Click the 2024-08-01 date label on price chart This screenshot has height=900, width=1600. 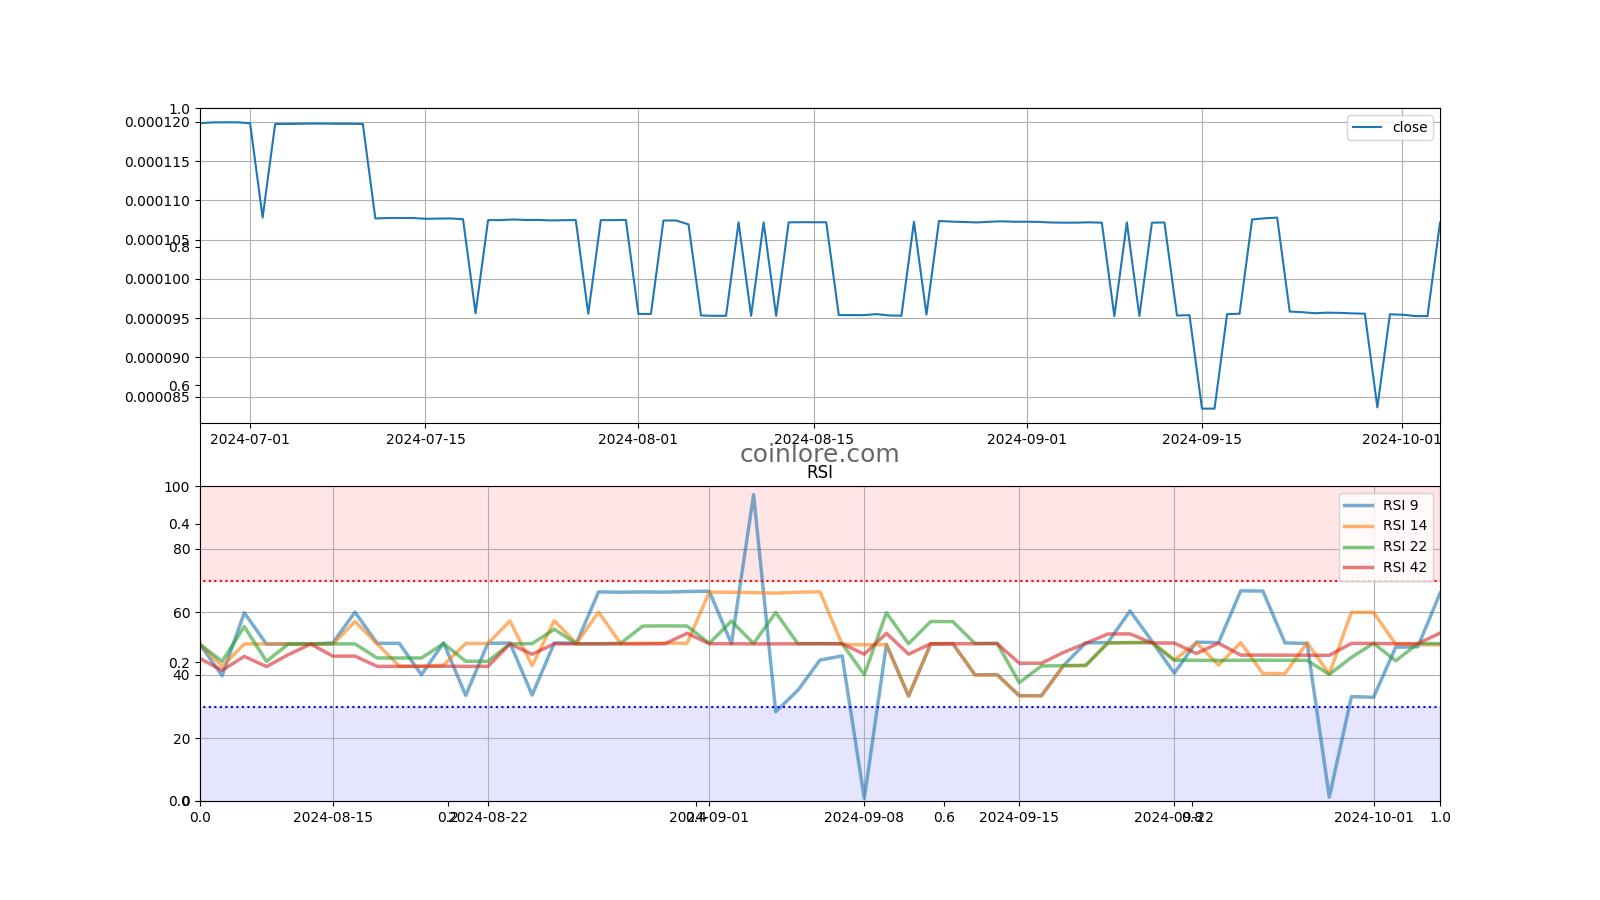pos(638,439)
